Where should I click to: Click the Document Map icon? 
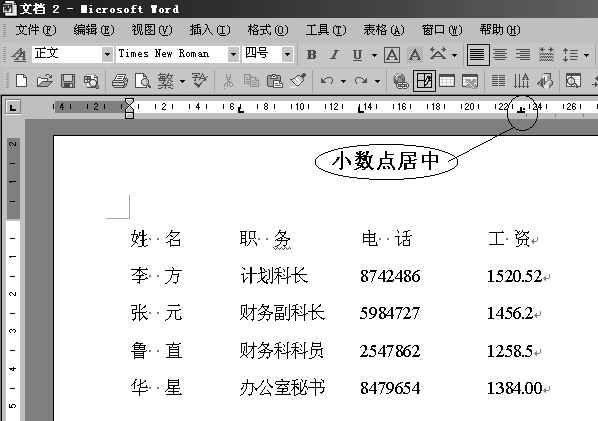pos(573,81)
